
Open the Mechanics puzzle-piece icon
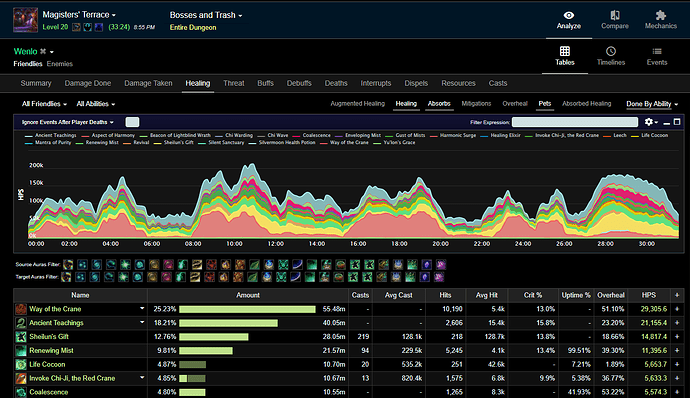click(661, 15)
